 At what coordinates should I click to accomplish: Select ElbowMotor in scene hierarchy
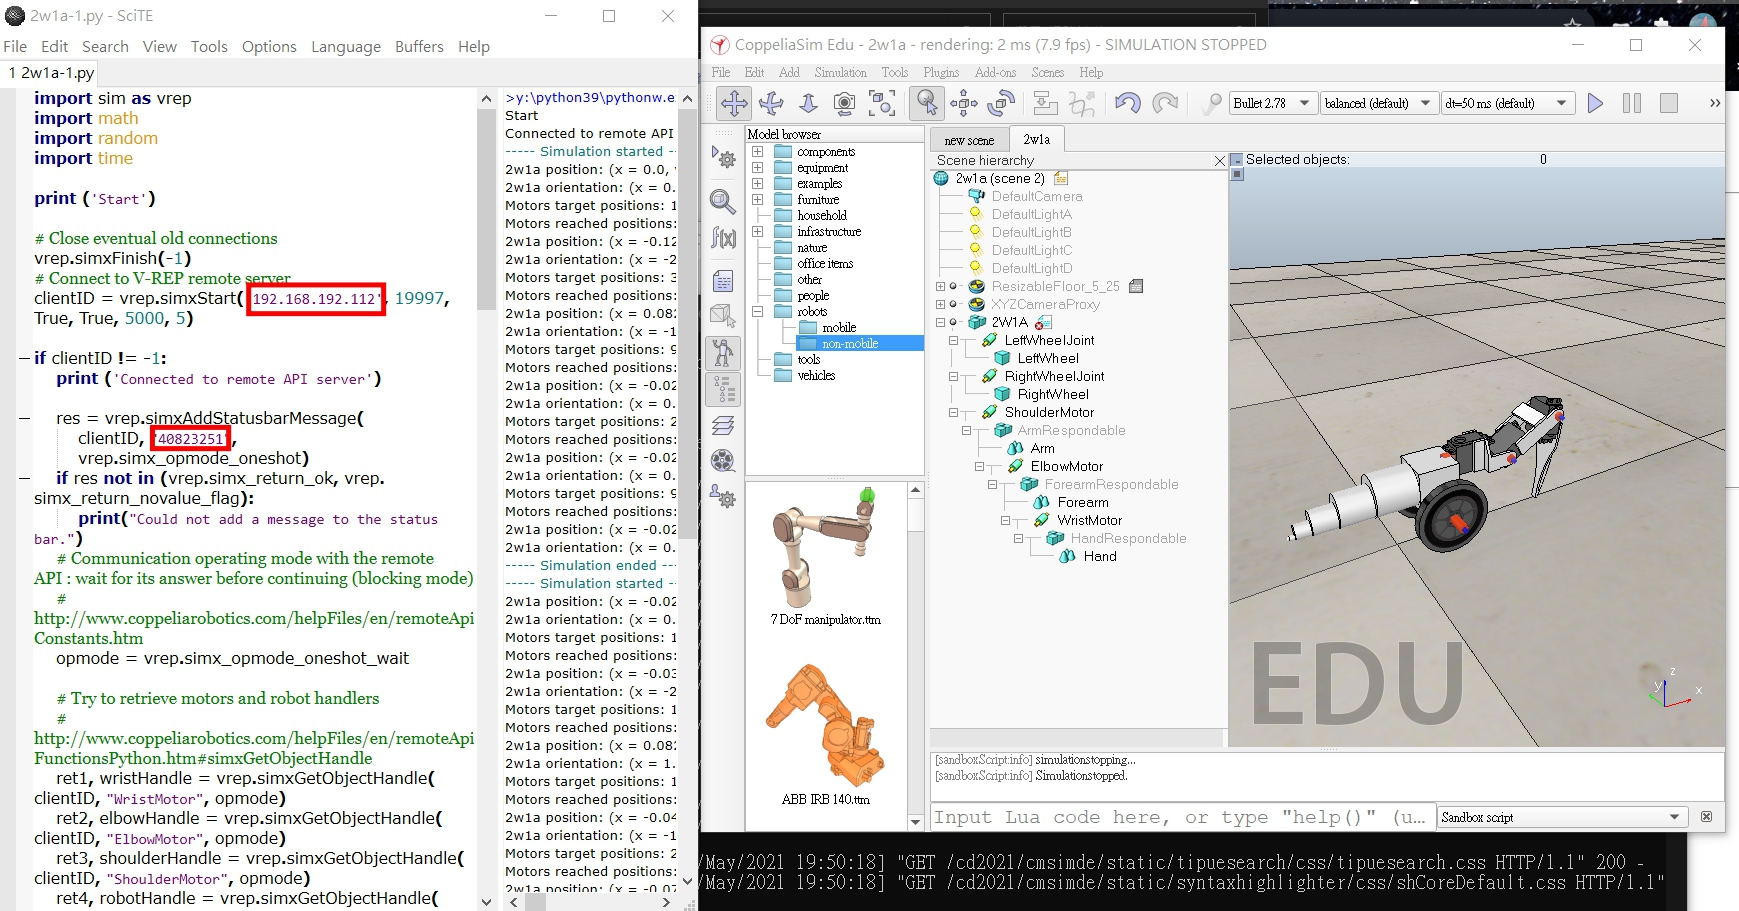click(x=1067, y=466)
